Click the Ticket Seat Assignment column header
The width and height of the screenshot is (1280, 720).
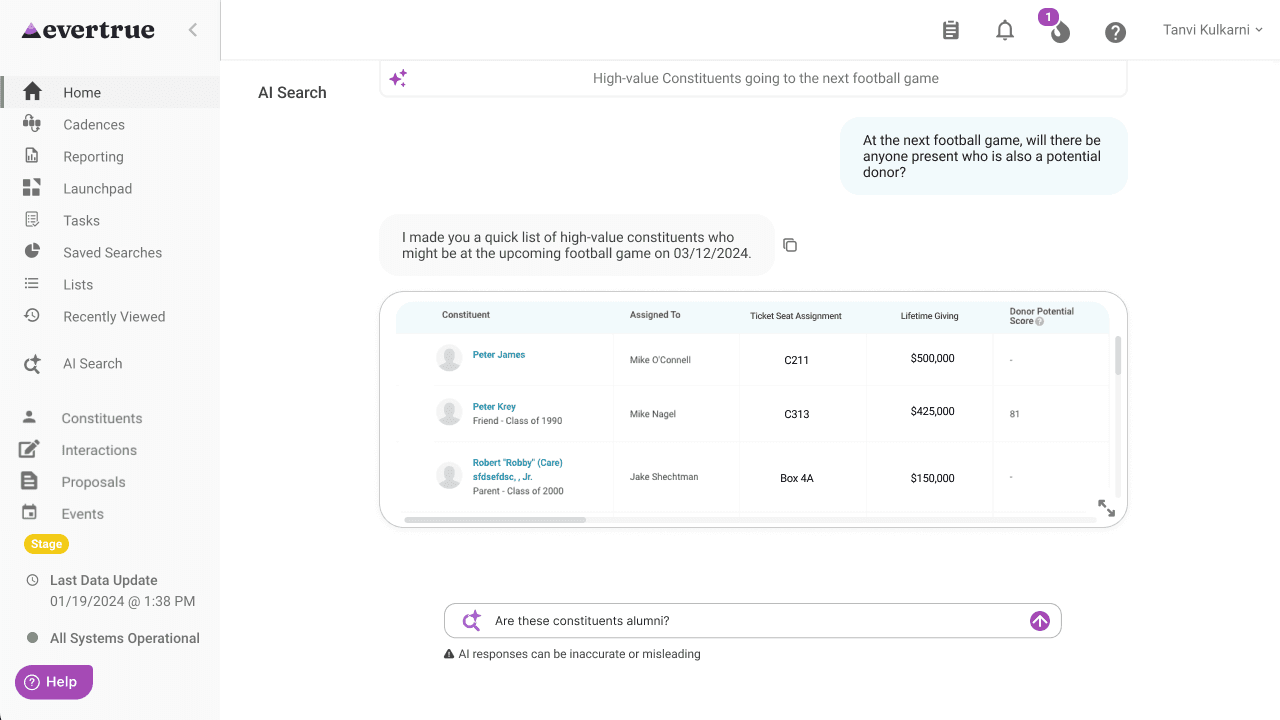pos(796,316)
